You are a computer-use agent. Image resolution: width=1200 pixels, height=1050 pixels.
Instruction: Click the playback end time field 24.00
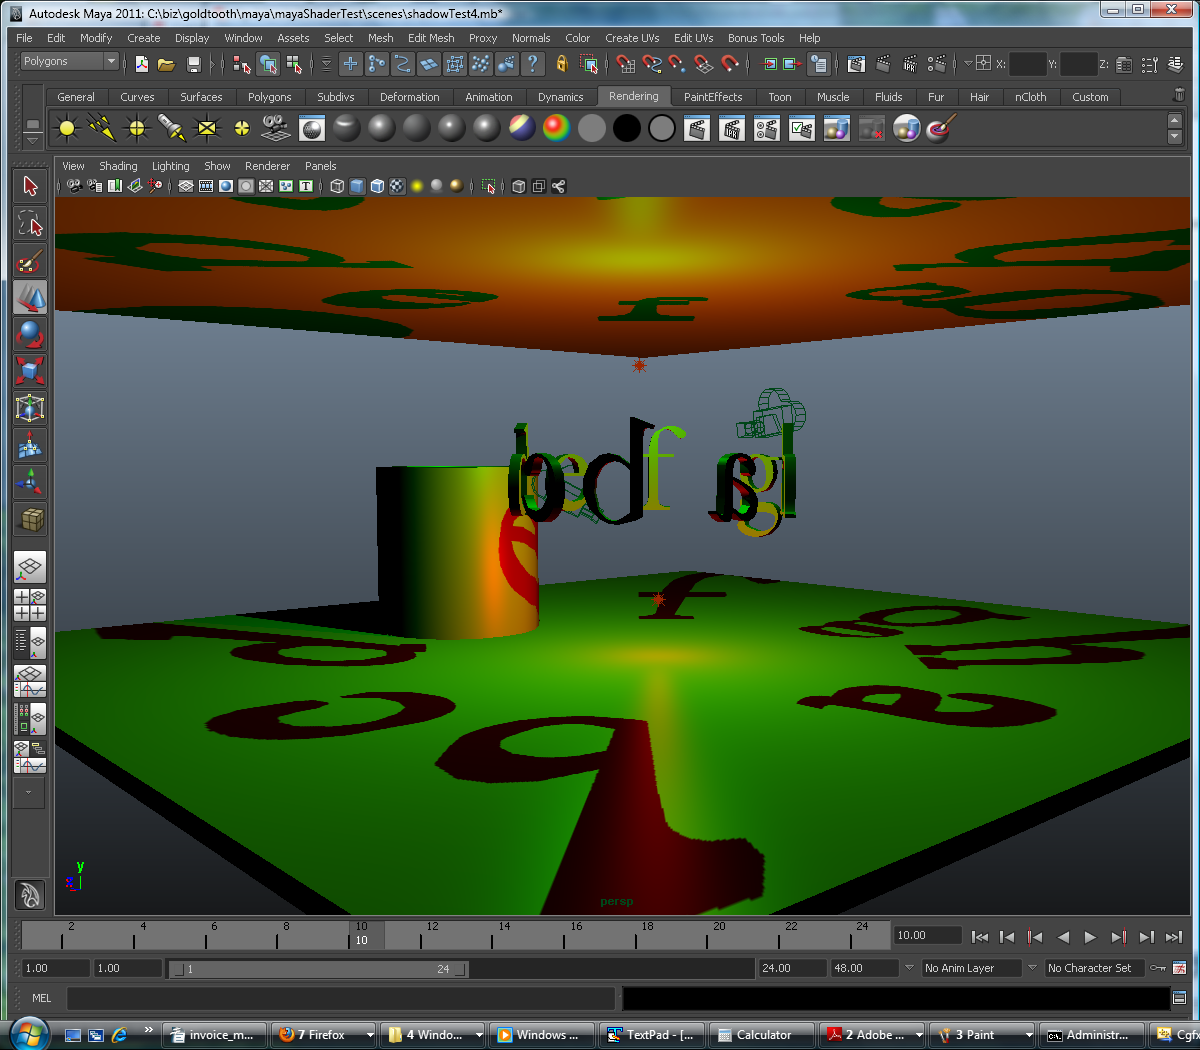(x=791, y=968)
